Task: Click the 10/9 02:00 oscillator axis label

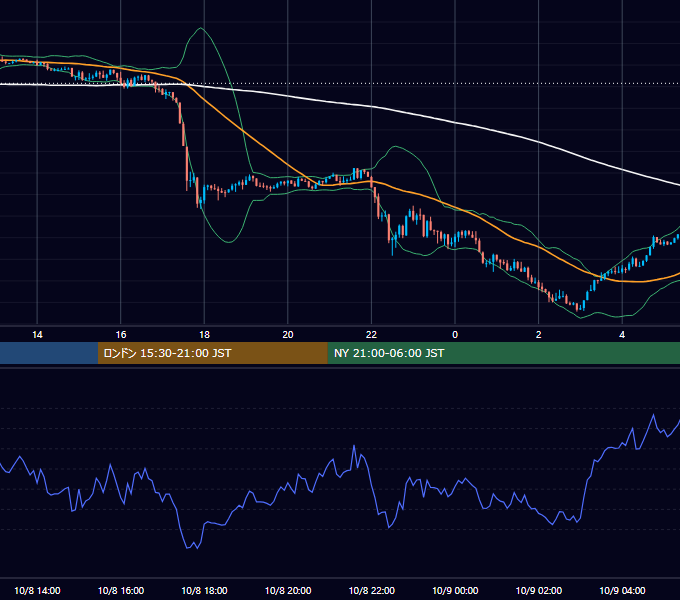Action: pos(539,590)
